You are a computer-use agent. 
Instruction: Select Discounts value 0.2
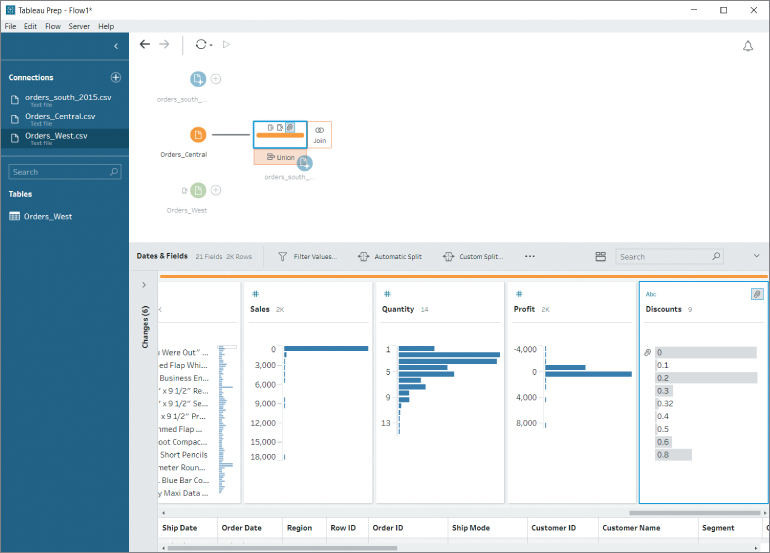coord(706,378)
